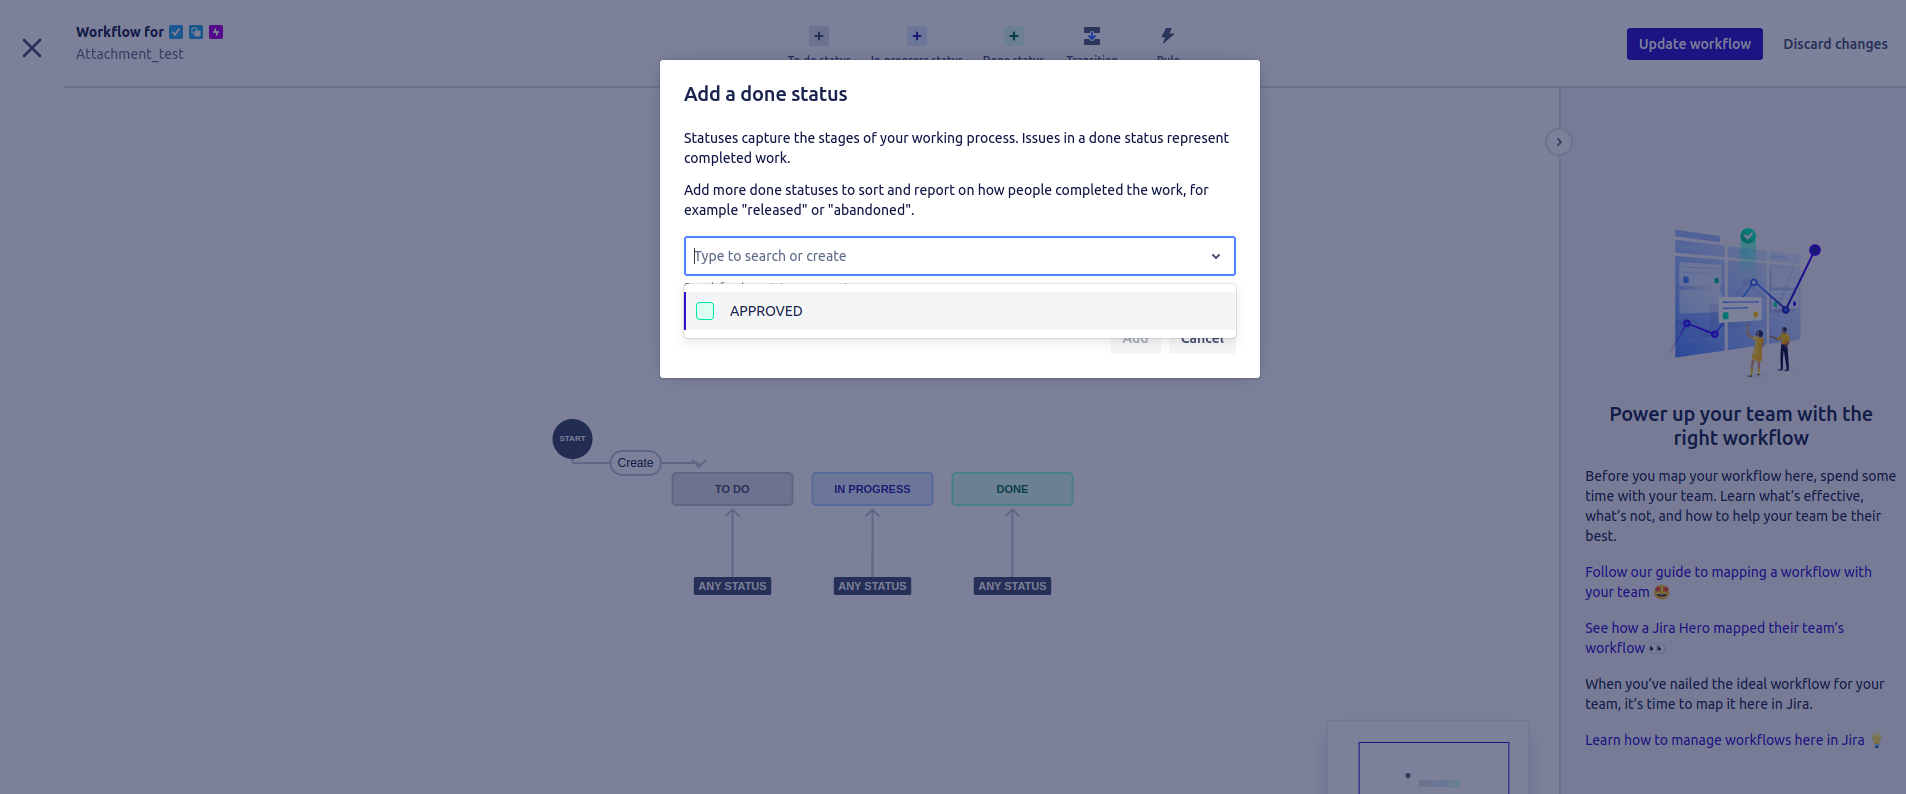Click the blue task issue type icon

(x=176, y=32)
